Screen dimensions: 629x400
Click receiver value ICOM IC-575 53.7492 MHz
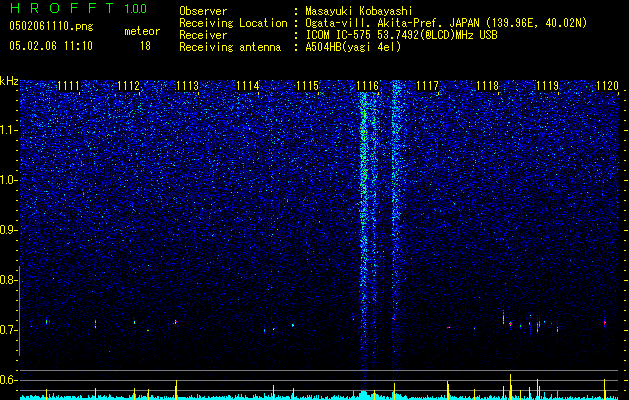click(401, 35)
